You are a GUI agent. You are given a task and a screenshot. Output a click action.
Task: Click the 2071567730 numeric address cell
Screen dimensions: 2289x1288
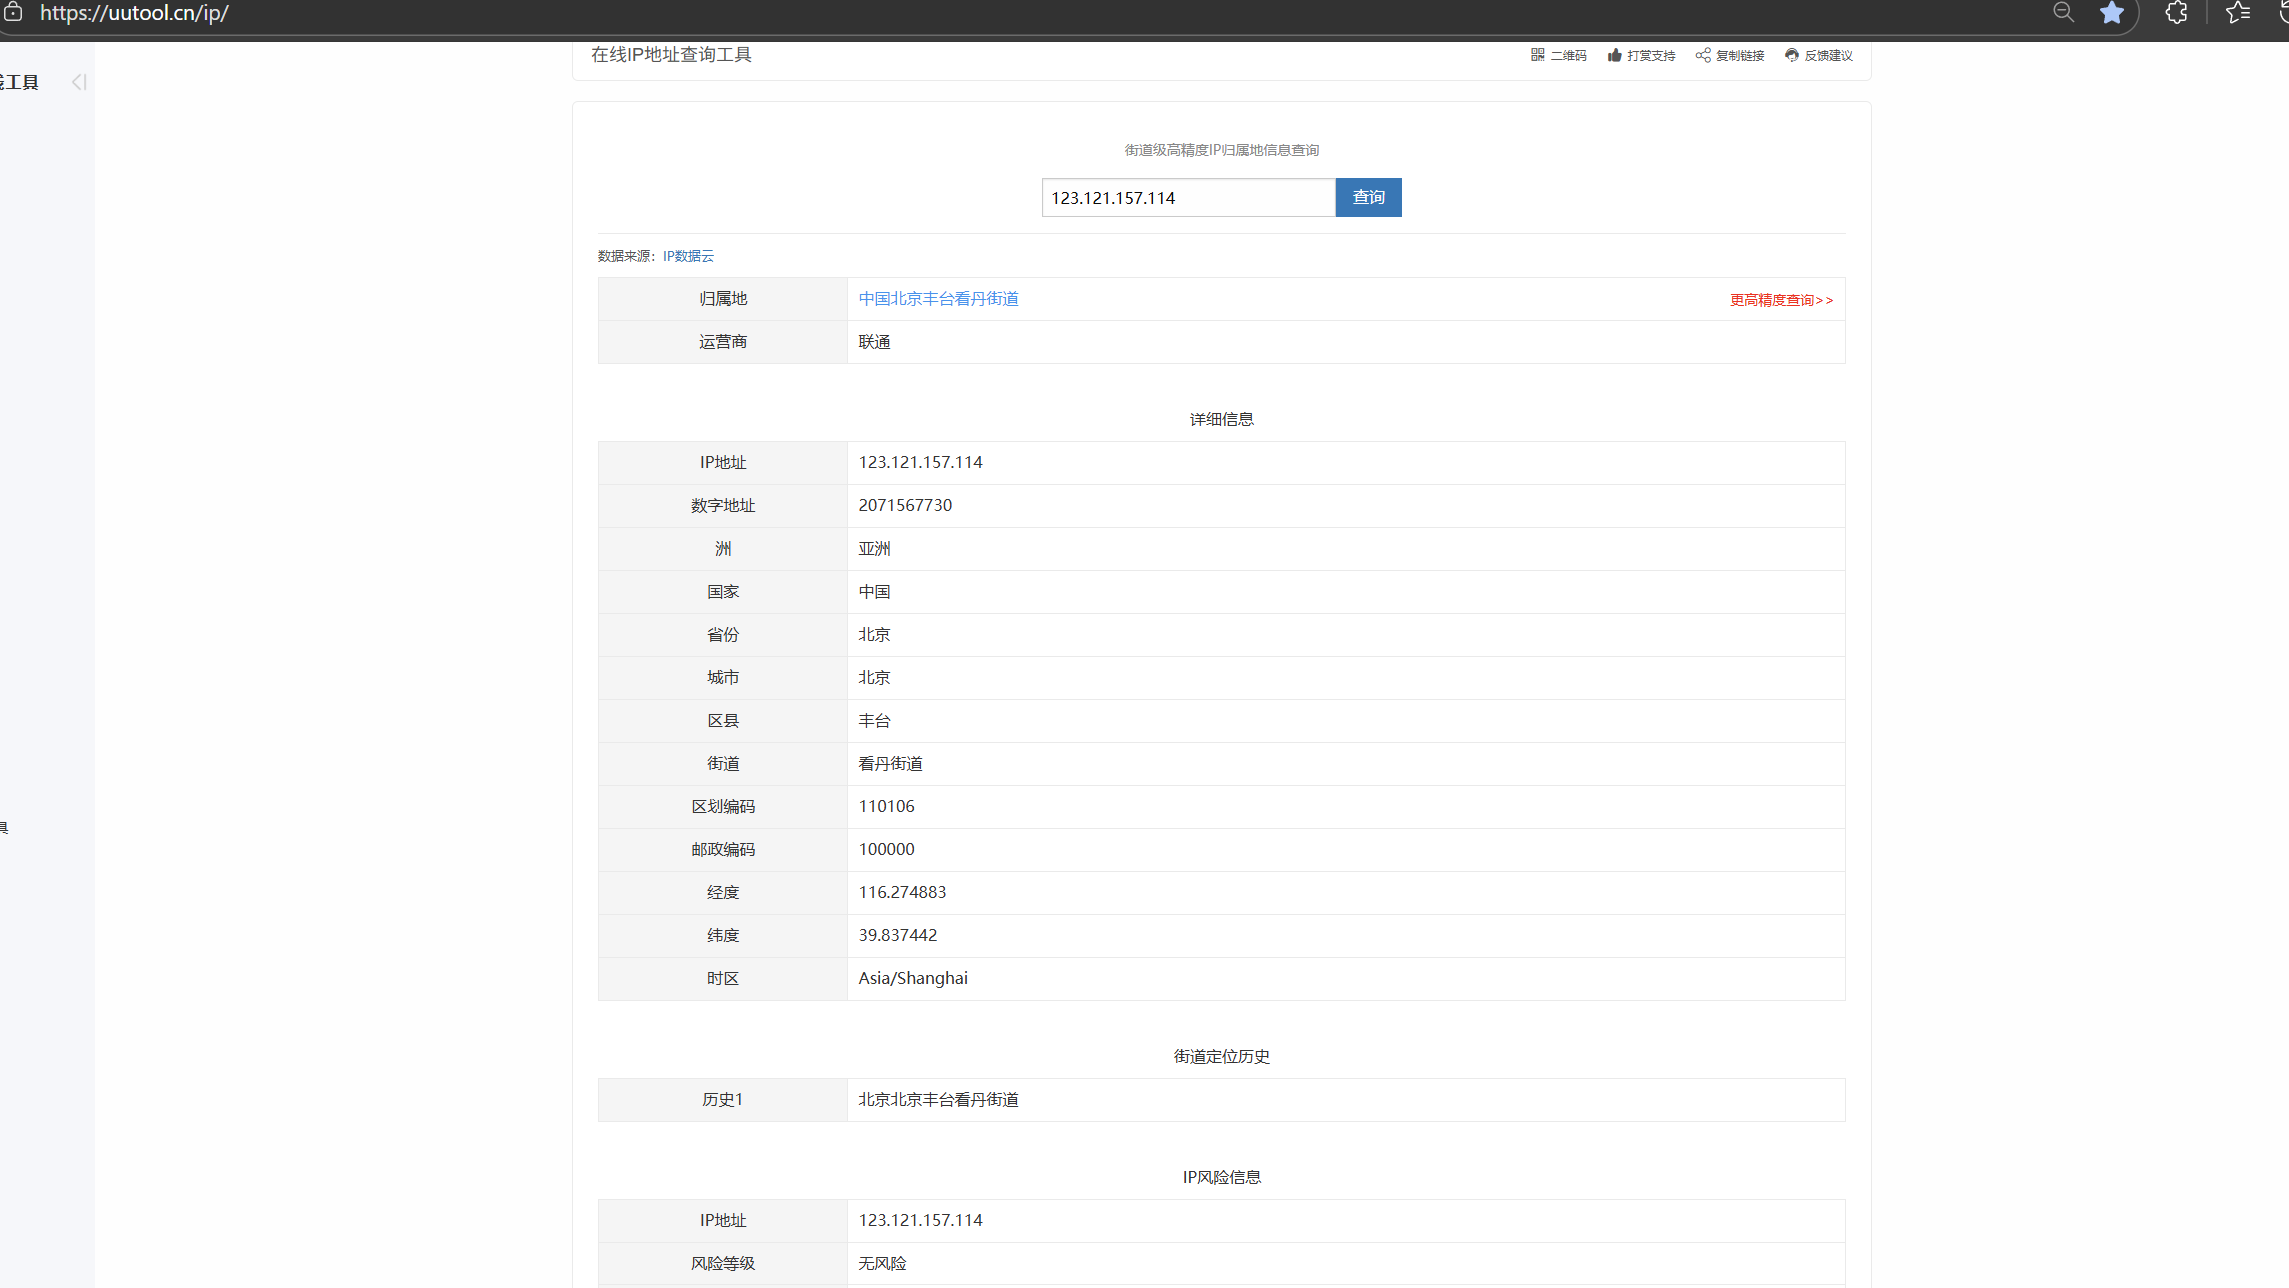click(x=905, y=505)
